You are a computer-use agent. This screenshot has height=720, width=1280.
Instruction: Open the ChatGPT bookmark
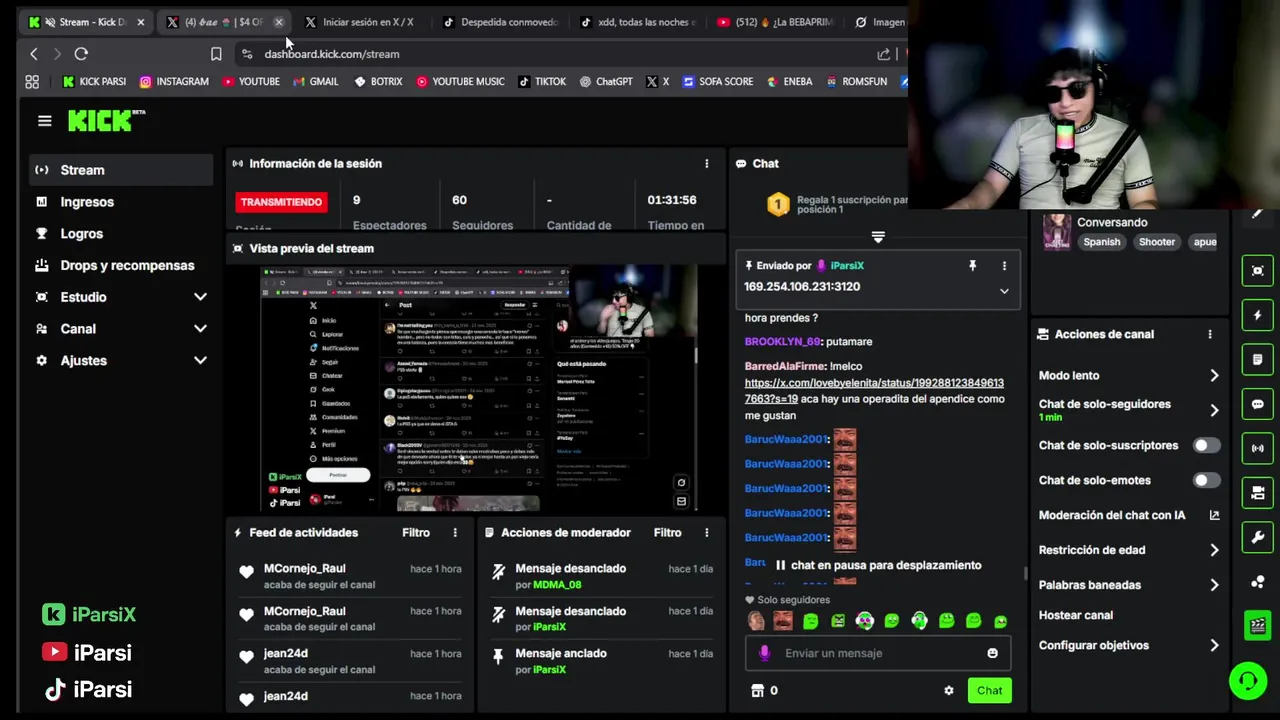pyautogui.click(x=605, y=82)
